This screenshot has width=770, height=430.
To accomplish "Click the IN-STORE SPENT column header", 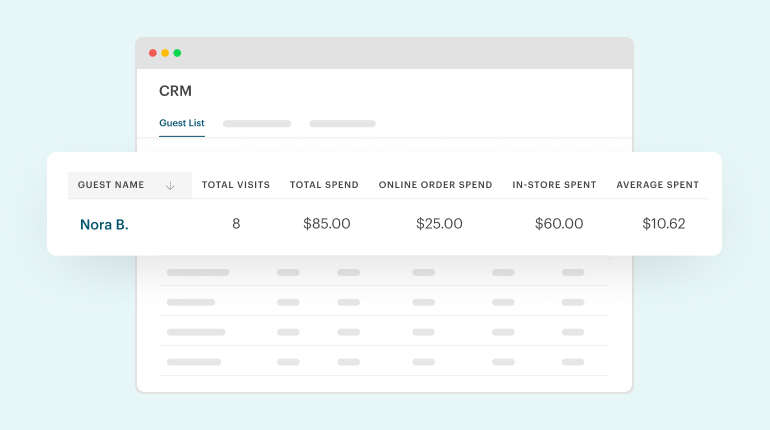I will click(x=554, y=185).
